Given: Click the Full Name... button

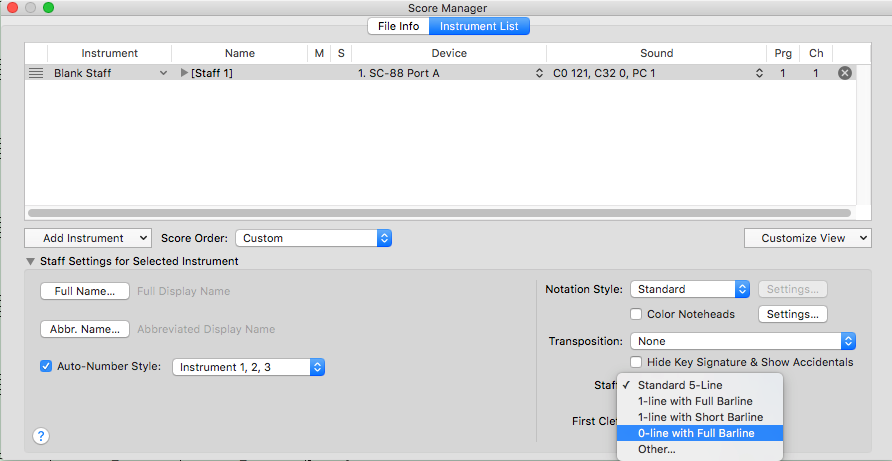Looking at the screenshot, I should (x=85, y=291).
